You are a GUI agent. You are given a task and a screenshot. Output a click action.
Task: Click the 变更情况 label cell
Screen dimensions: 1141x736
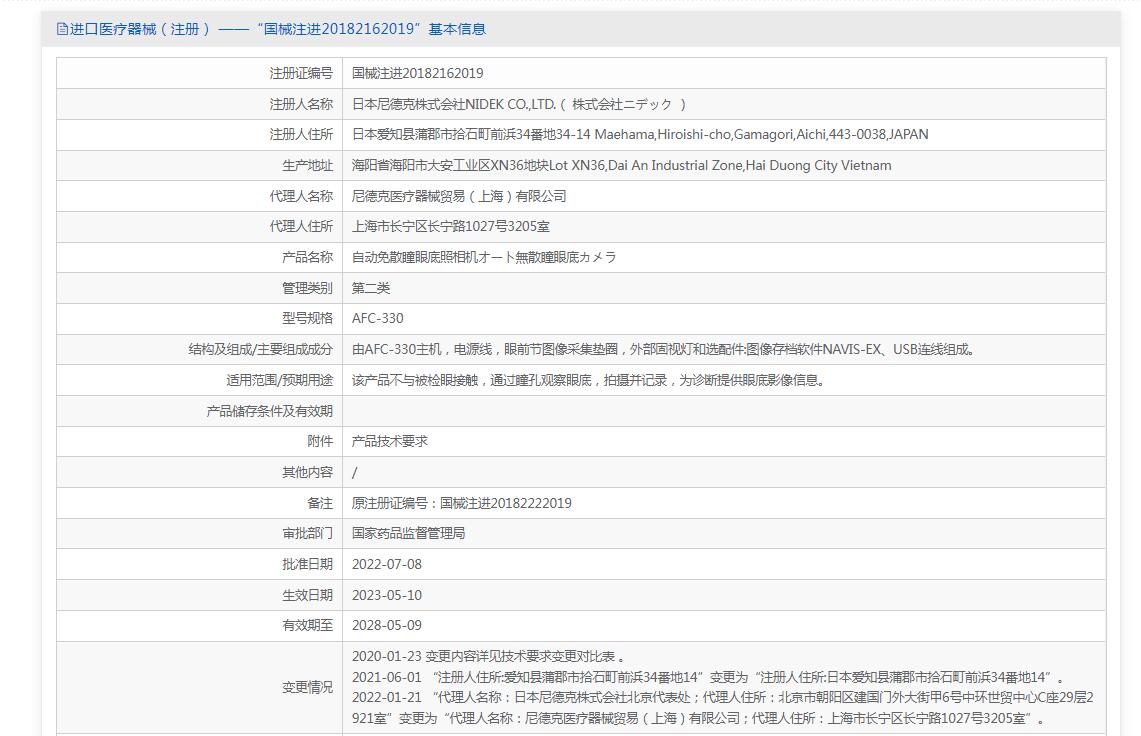coord(199,687)
